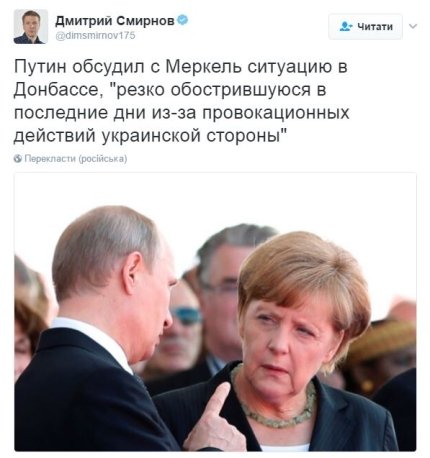Click the word Меркель in tweet text
430x458 pixels.
pyautogui.click(x=203, y=66)
